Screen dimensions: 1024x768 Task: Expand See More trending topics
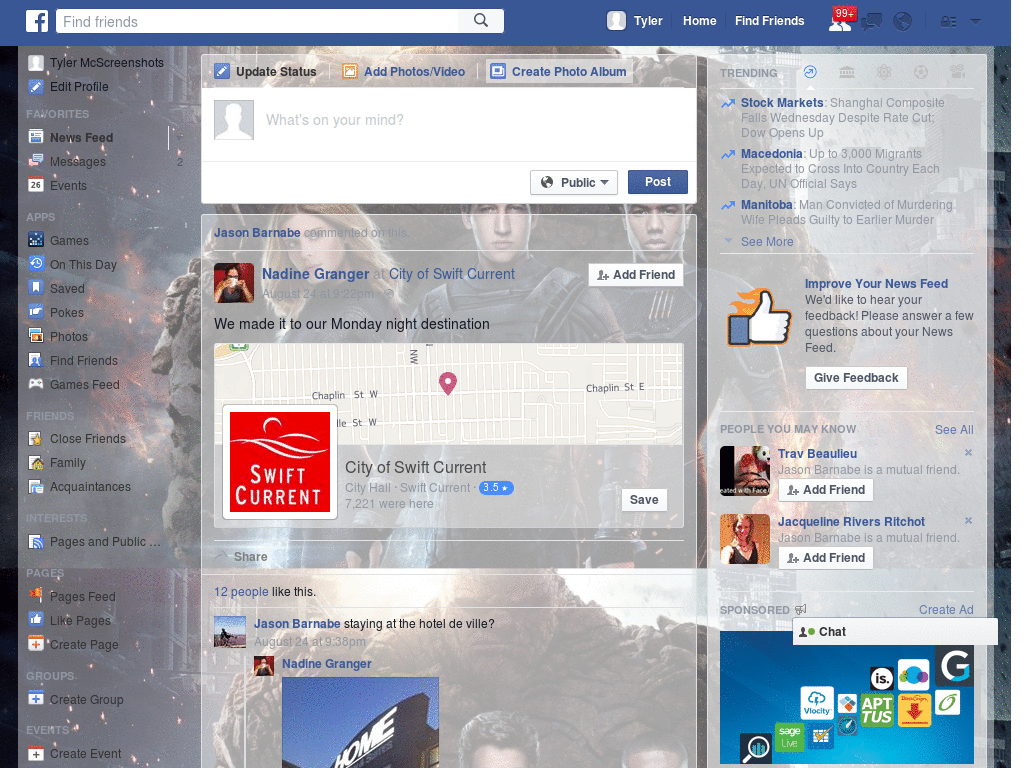tap(767, 242)
